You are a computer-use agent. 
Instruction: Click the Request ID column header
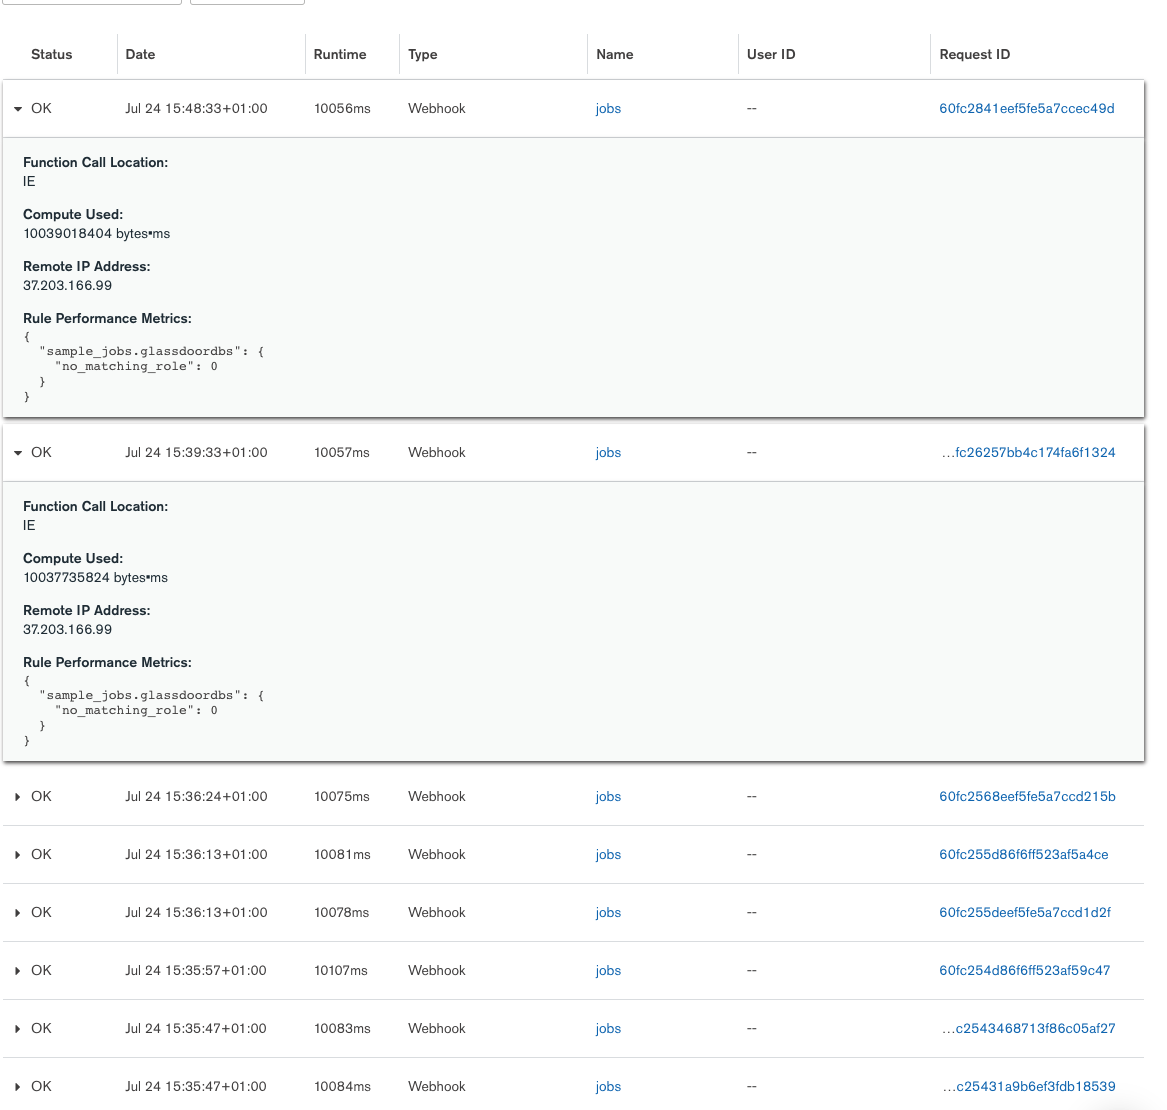[974, 55]
